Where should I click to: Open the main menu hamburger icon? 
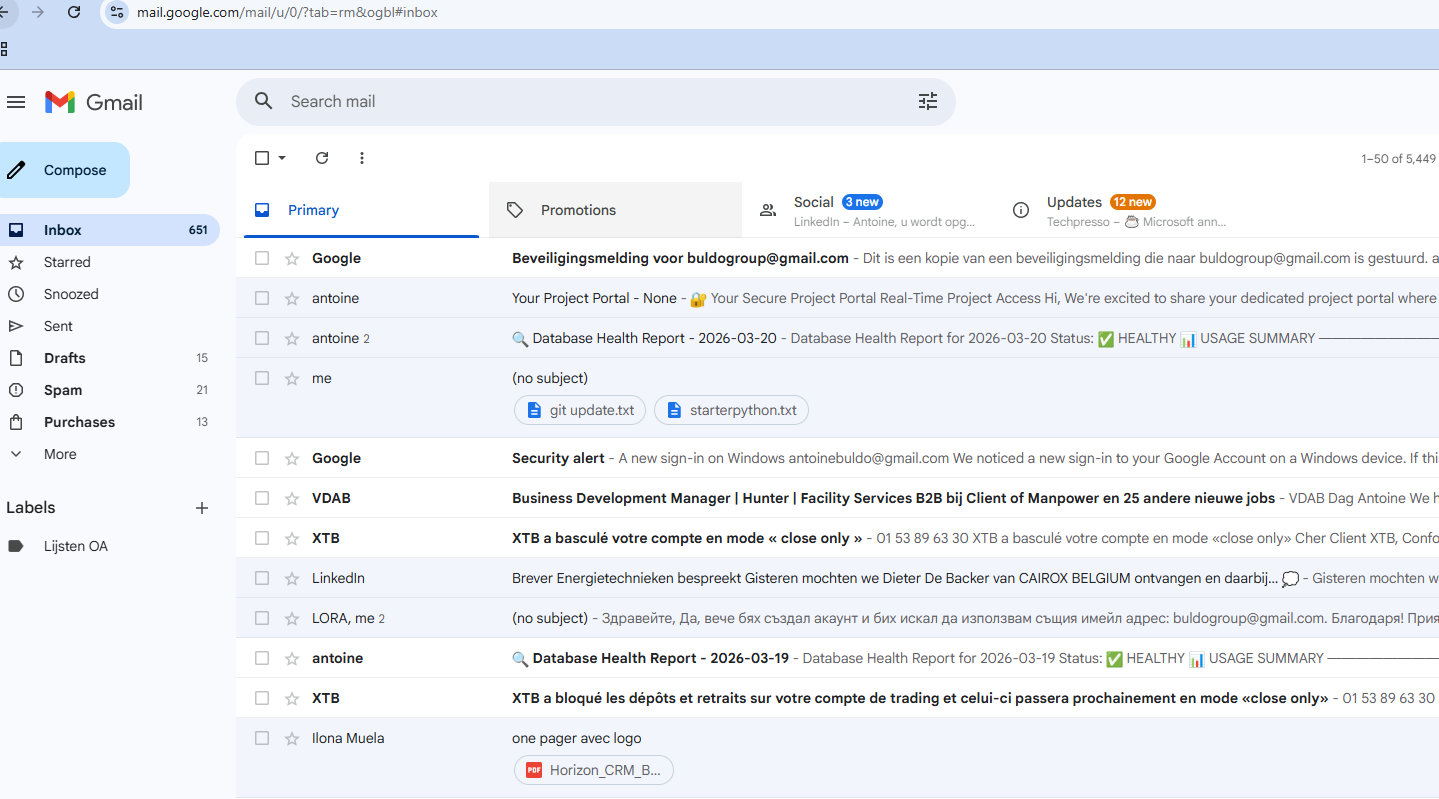[16, 102]
